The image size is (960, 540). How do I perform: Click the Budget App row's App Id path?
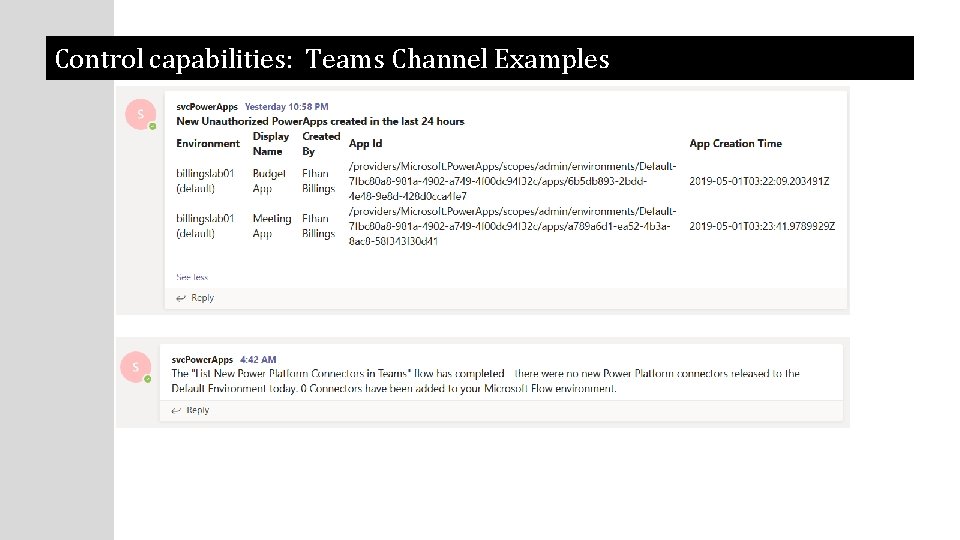pos(512,181)
